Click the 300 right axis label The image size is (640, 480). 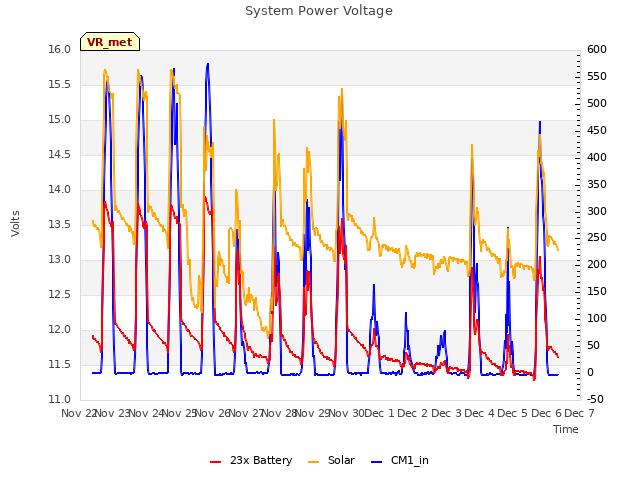point(597,211)
